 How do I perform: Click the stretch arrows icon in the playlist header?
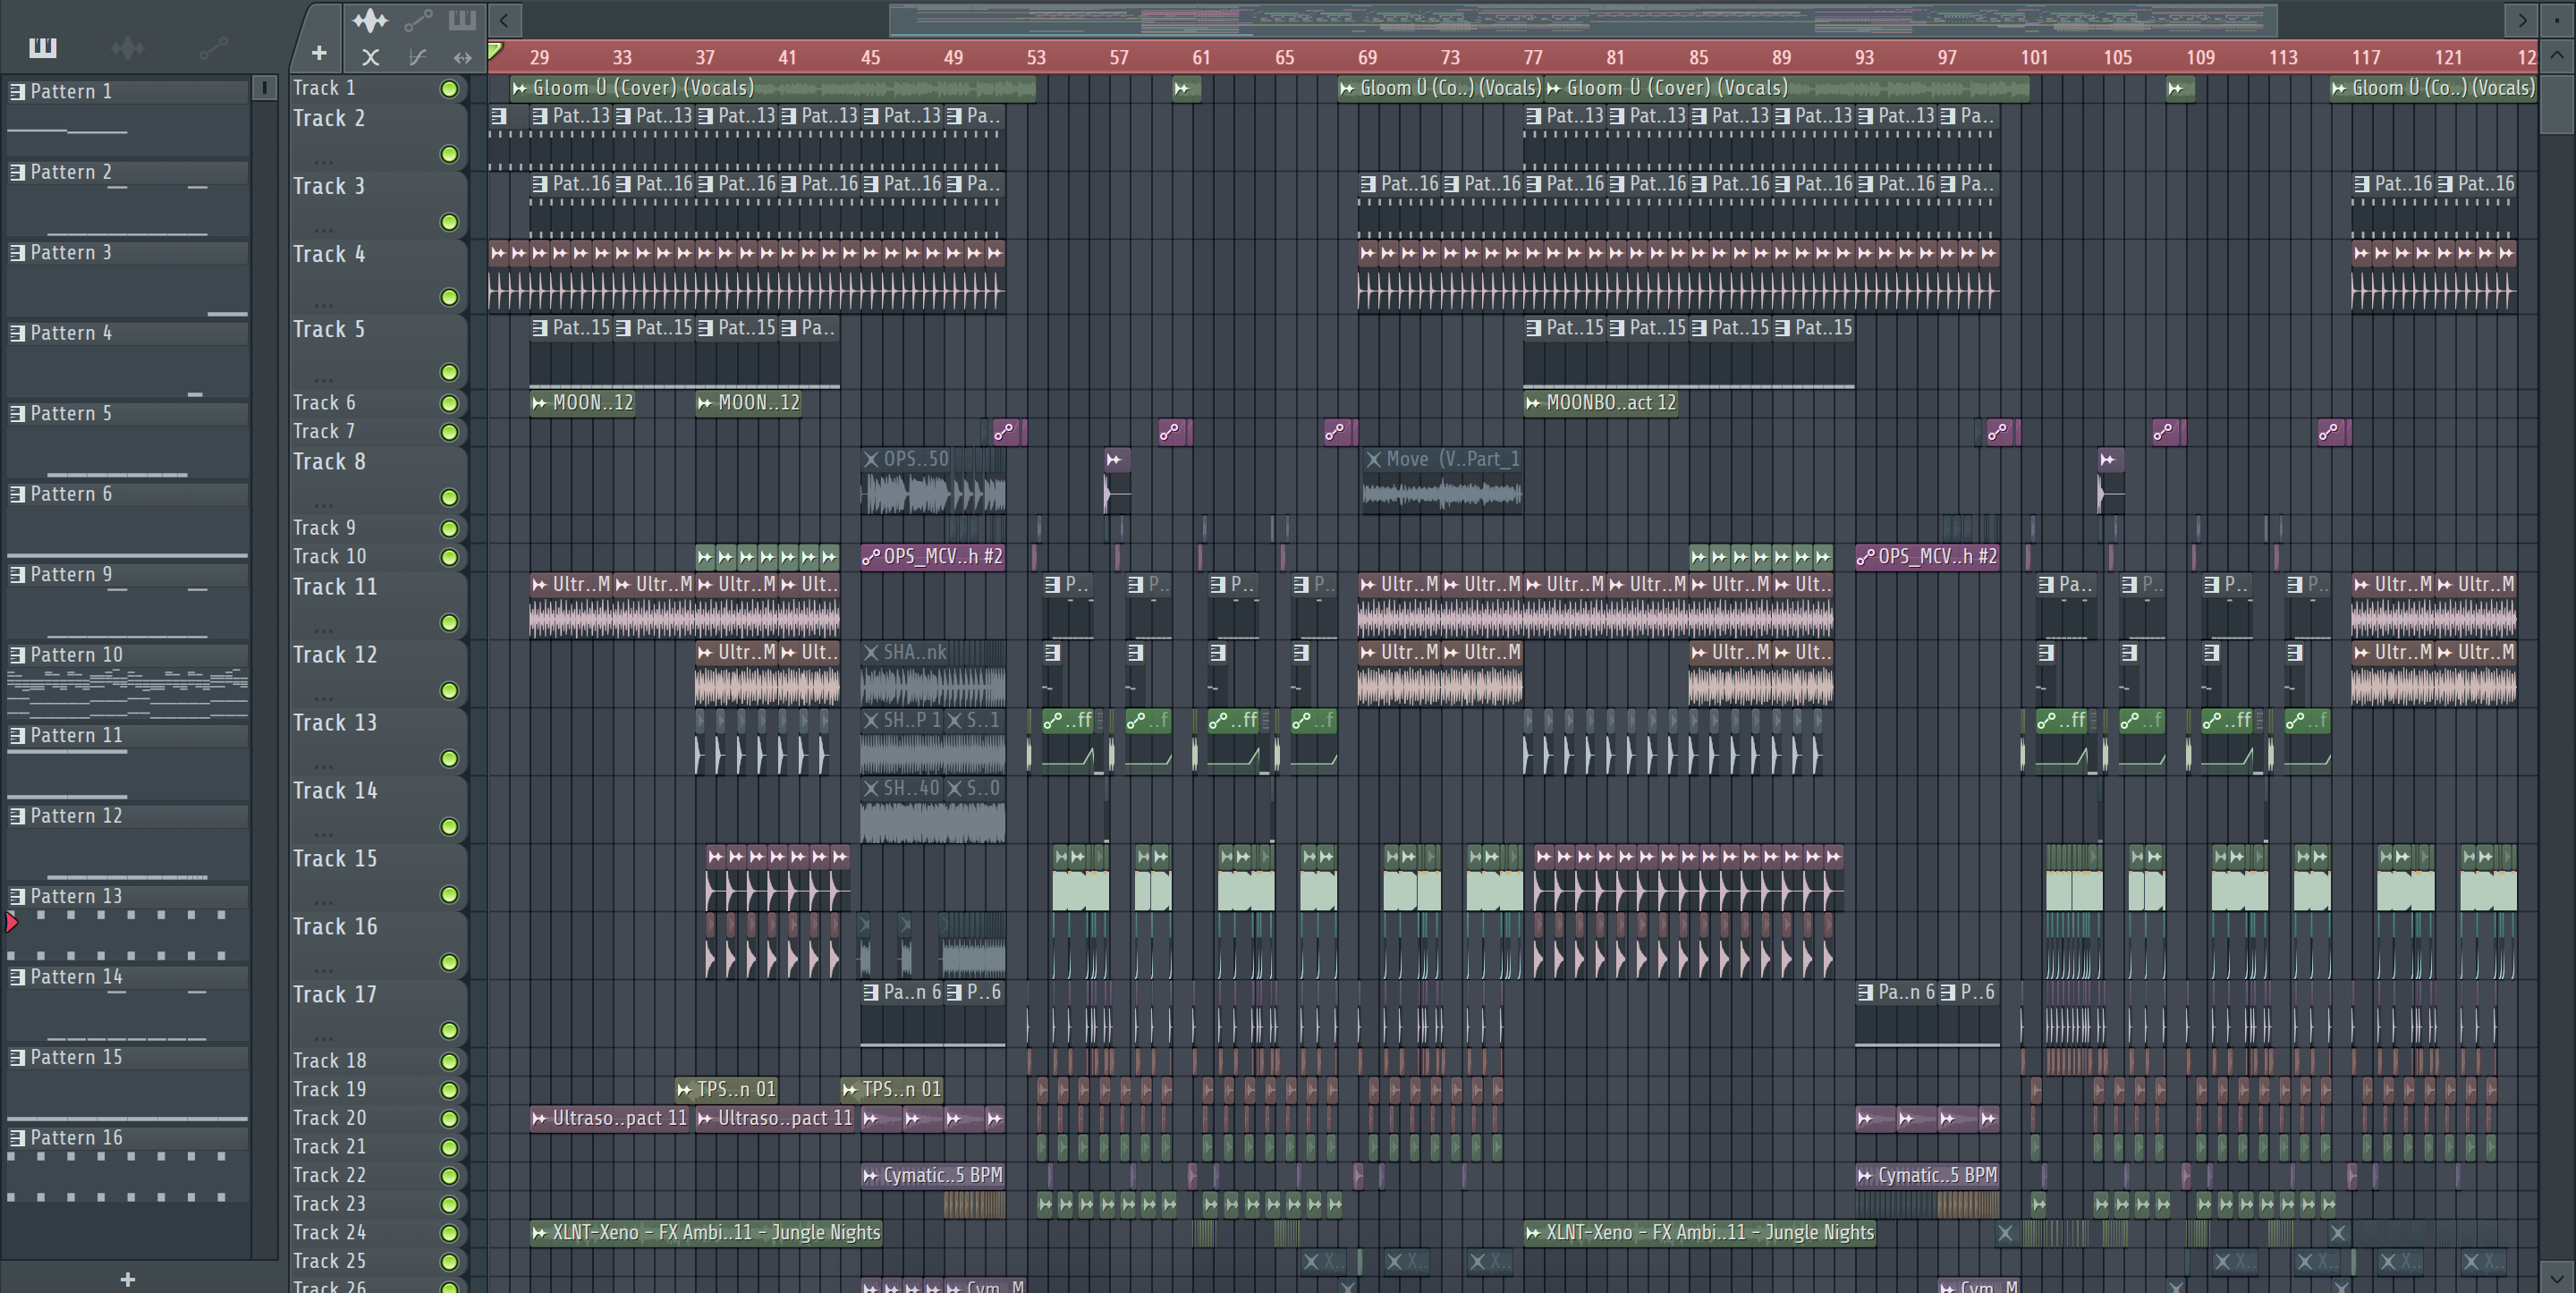coord(462,58)
